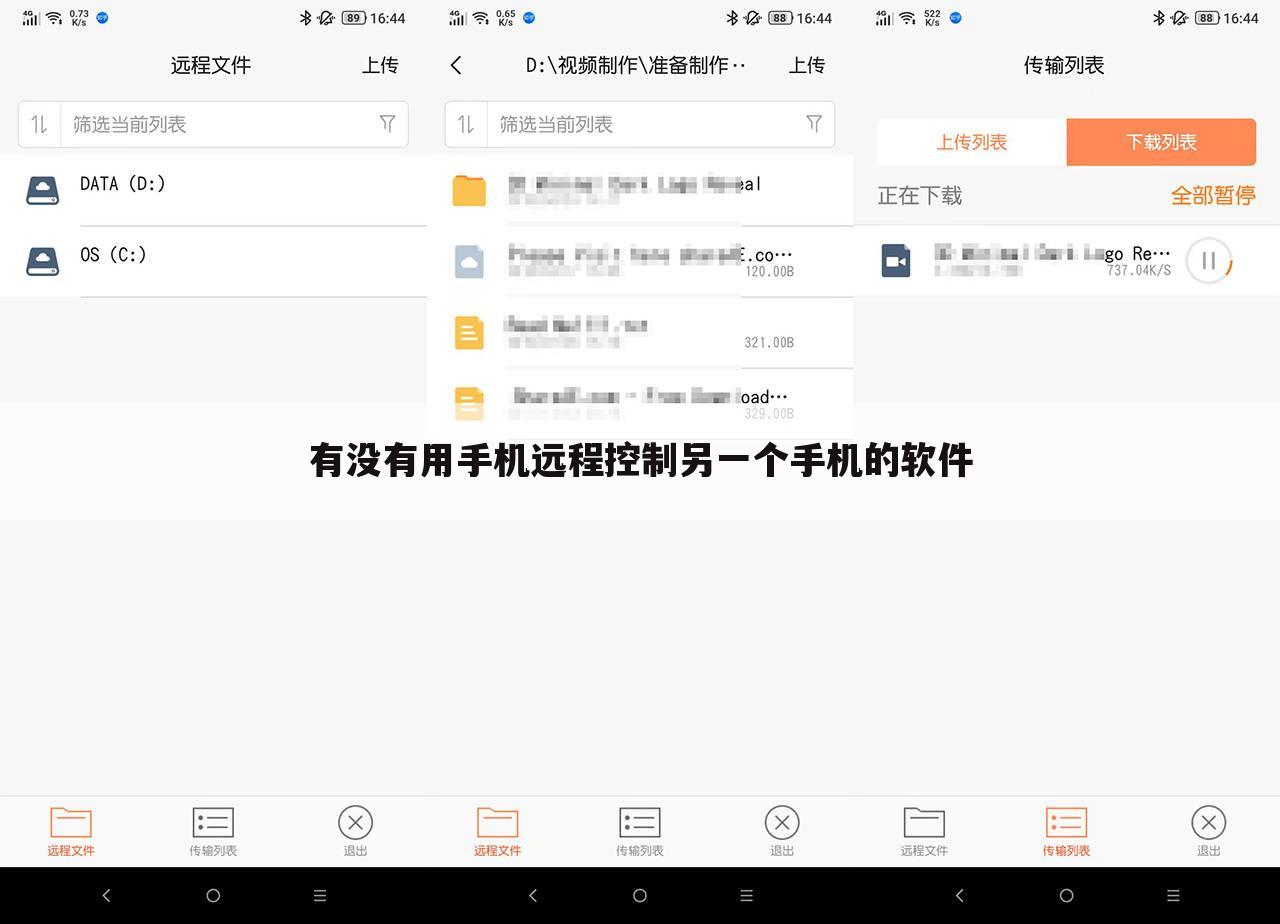The image size is (1280, 924).
Task: Tap 退出 in the middle phone screen
Action: (x=782, y=832)
